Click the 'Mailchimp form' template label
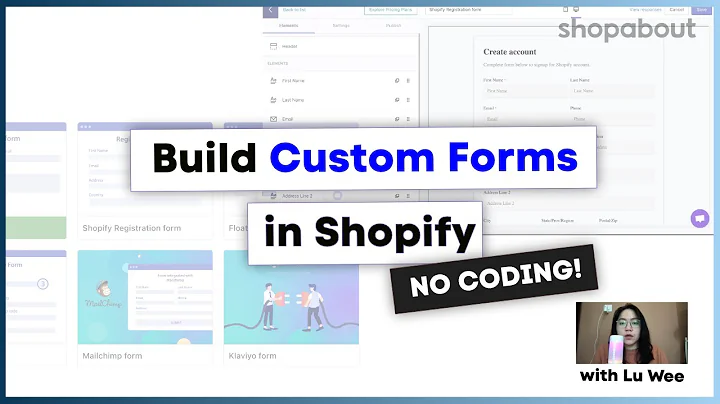The image size is (720, 404). (x=112, y=356)
